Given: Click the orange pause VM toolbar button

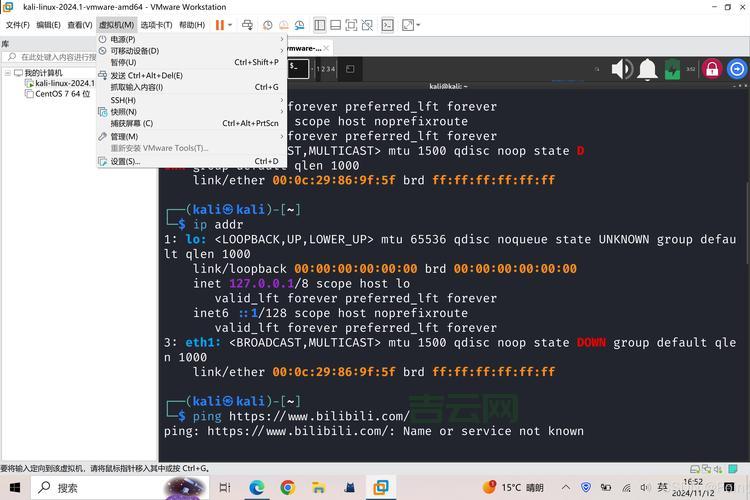Looking at the screenshot, I should pyautogui.click(x=219, y=24).
